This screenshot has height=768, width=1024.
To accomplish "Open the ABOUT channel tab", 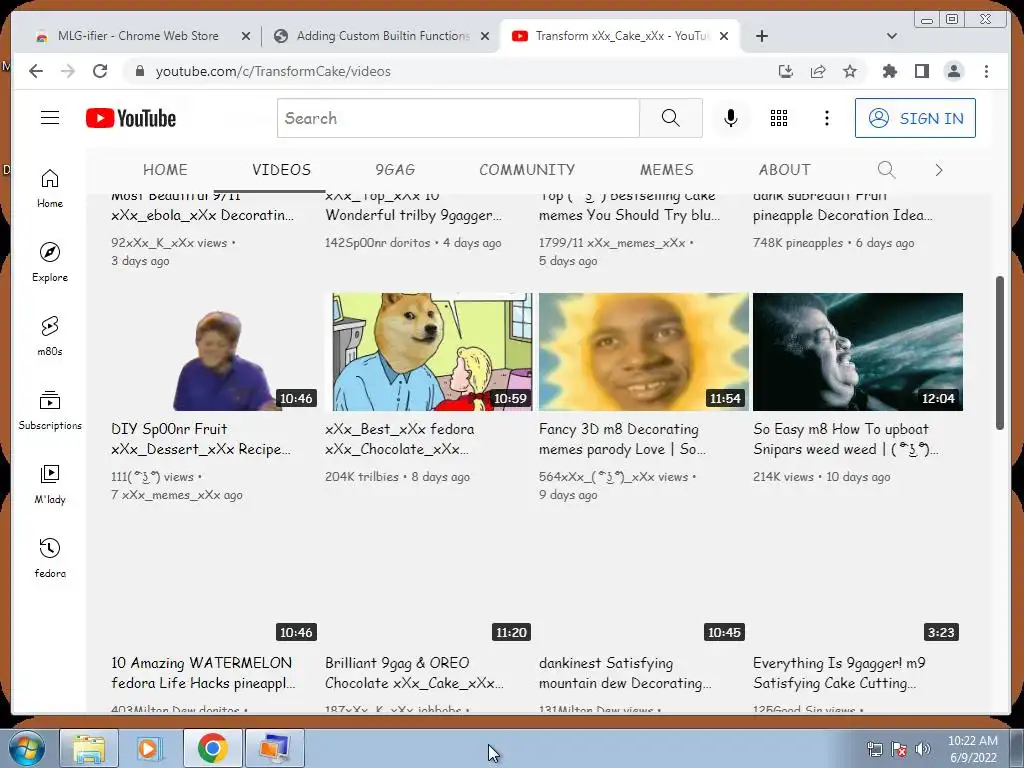I will [784, 170].
